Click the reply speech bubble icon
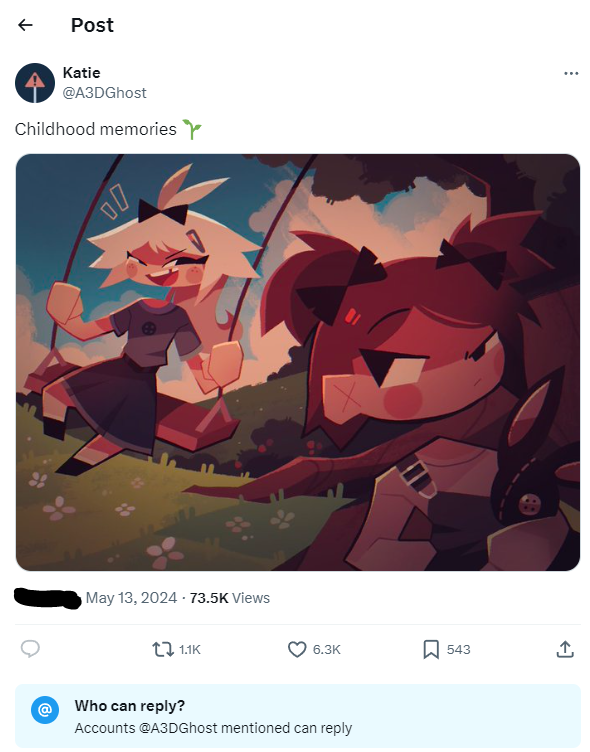Viewport: 590px width, 752px height. coord(30,649)
